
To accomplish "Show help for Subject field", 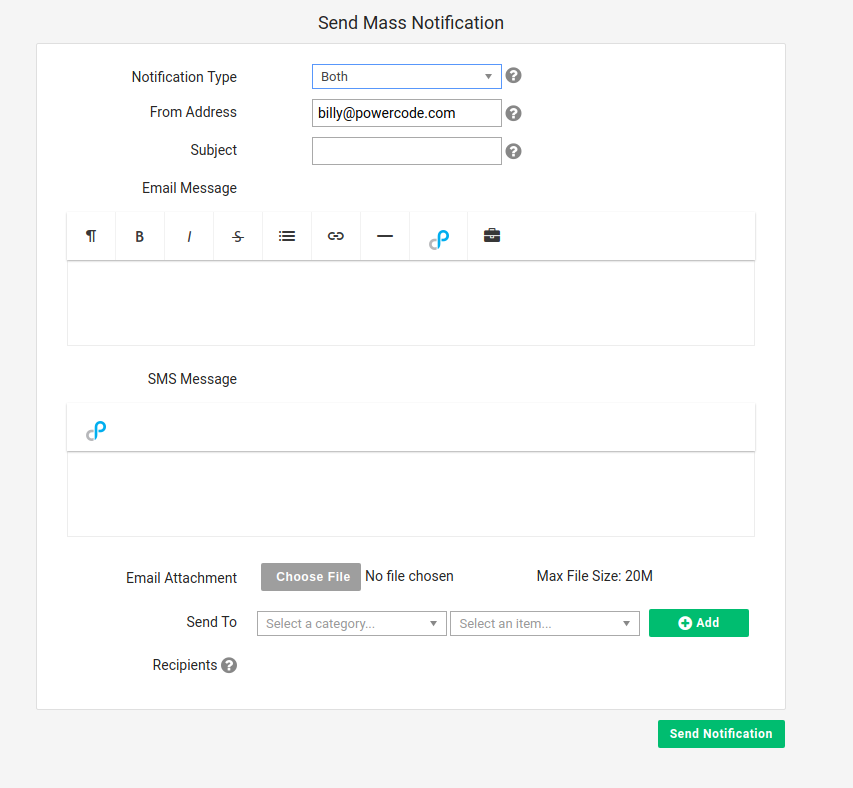I will pyautogui.click(x=513, y=151).
